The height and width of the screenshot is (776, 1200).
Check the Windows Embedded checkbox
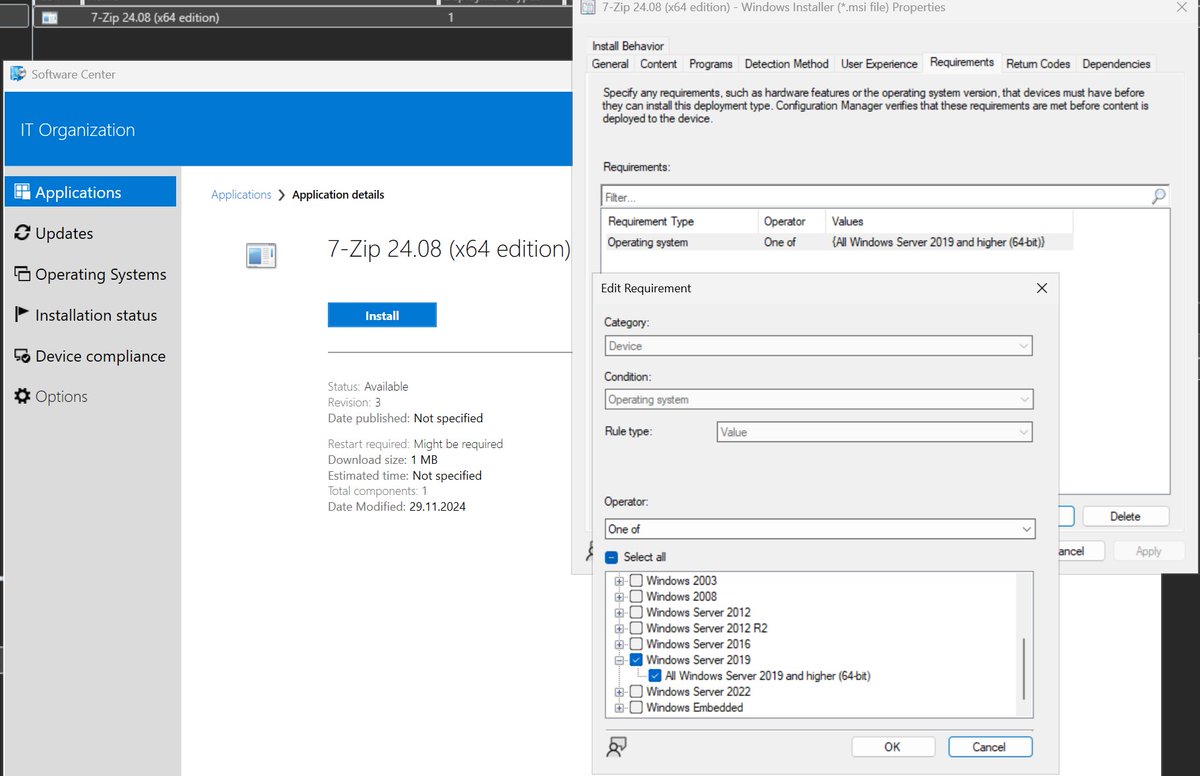tap(636, 708)
